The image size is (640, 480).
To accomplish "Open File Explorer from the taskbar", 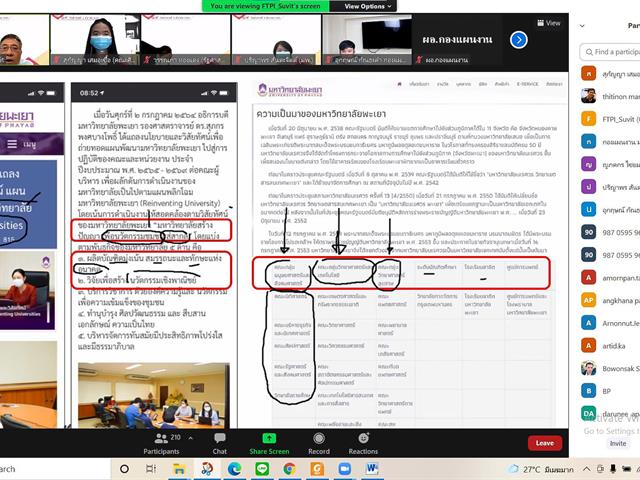I will point(178,469).
